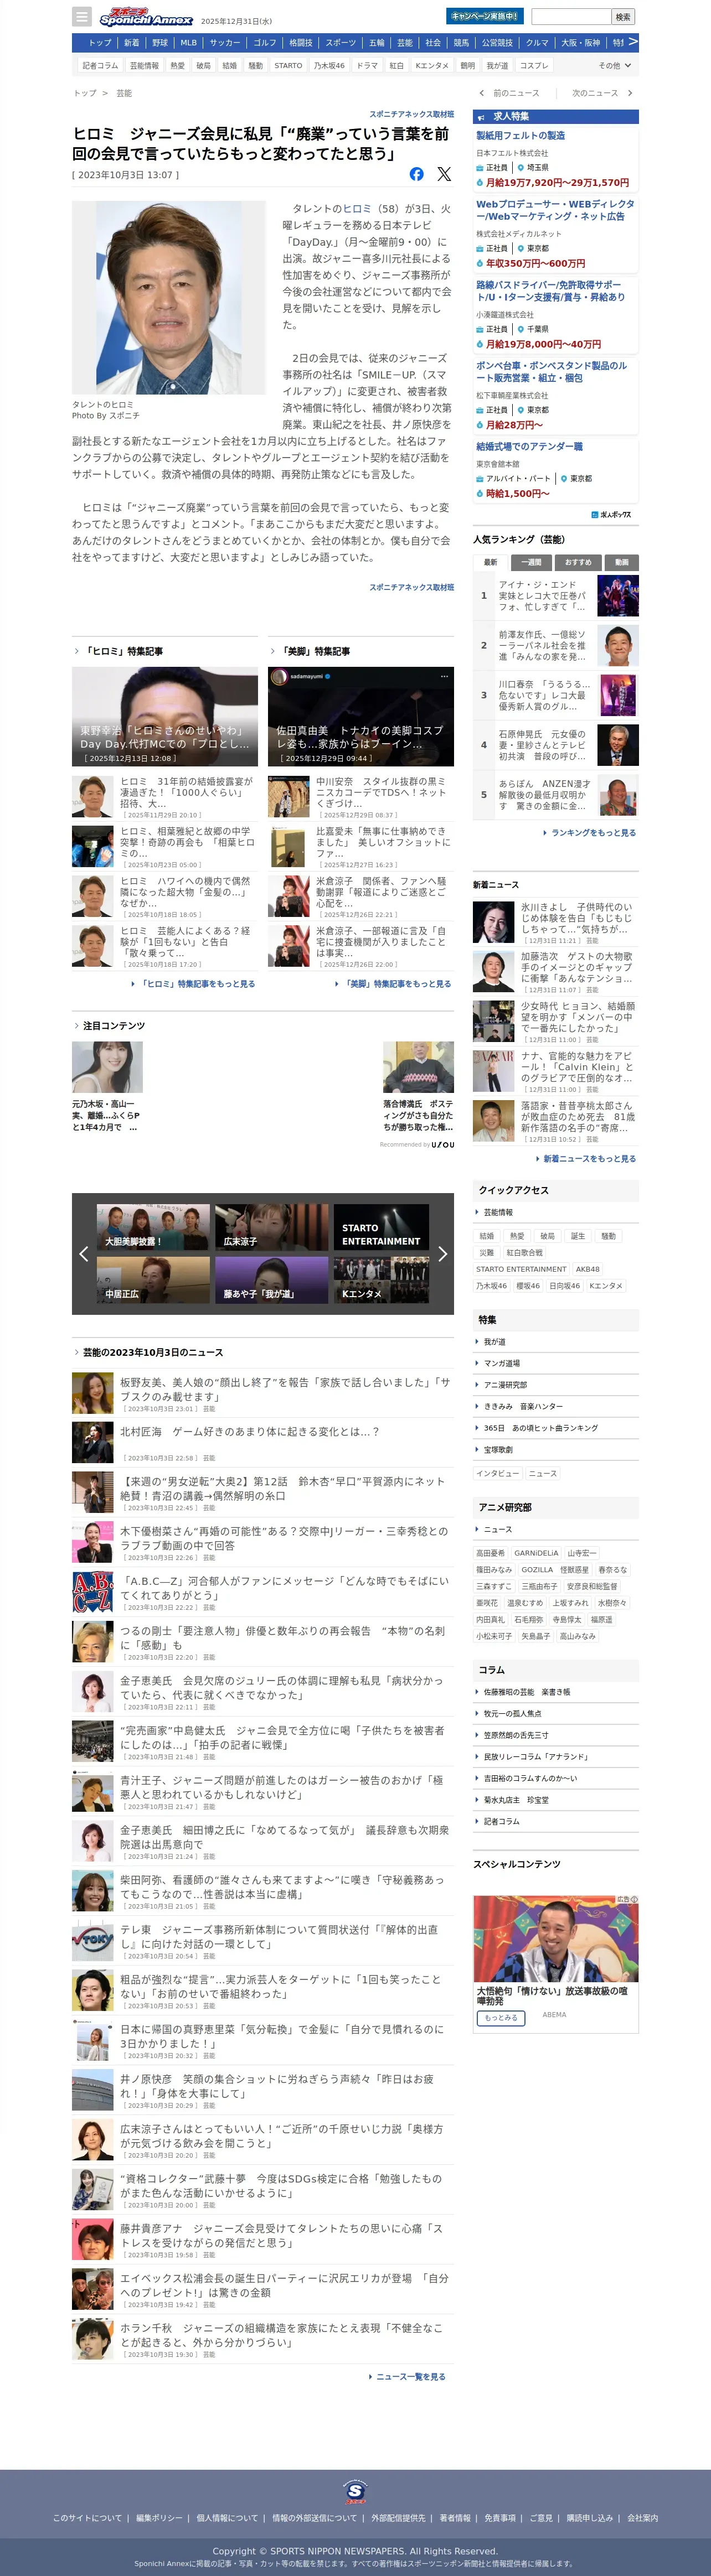Image resolution: width=711 pixels, height=2576 pixels.
Task: Click 編集ポリシー in the footer
Action: [x=159, y=2518]
